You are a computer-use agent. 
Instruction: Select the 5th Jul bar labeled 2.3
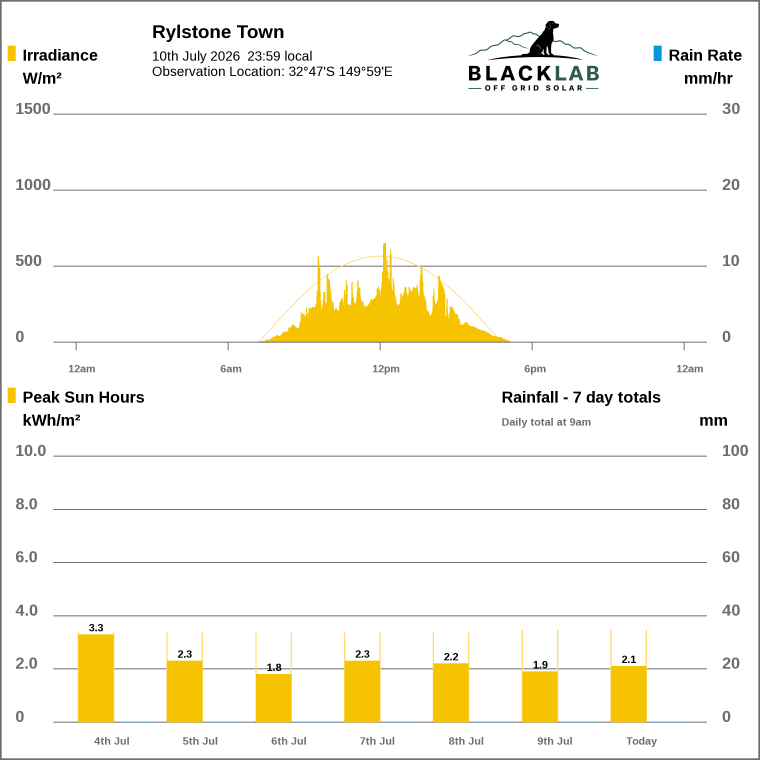(x=185, y=691)
